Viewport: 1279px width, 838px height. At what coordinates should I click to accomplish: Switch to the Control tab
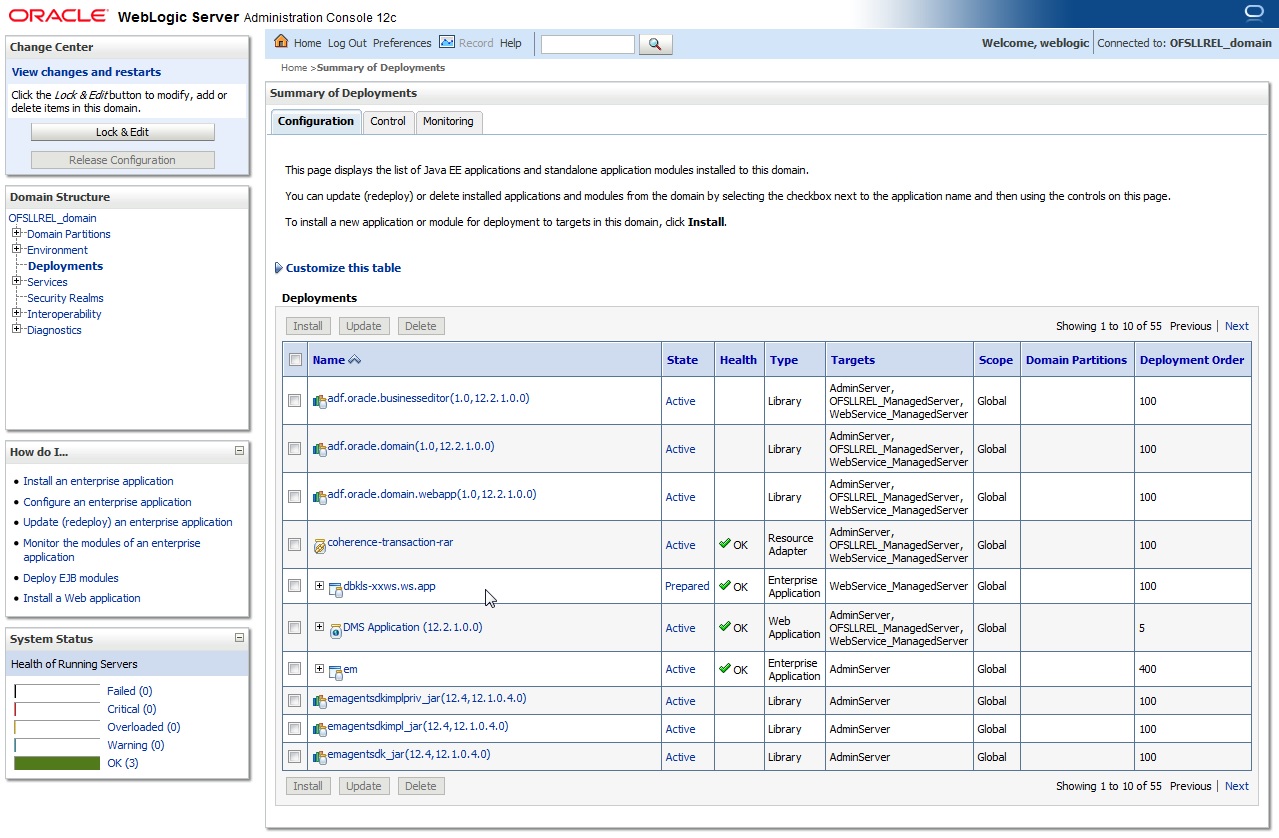[x=388, y=121]
